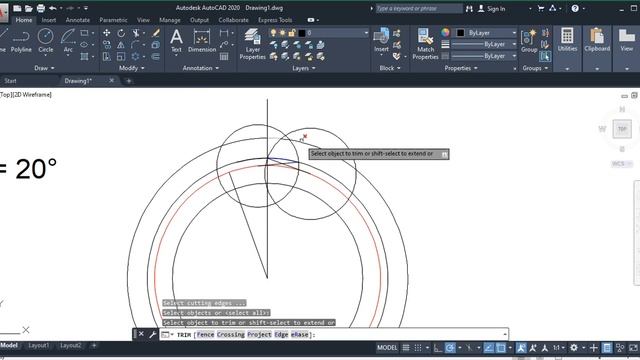Switch to the Annotate ribbon tab
Screen dimensions: 640x360
78,20
